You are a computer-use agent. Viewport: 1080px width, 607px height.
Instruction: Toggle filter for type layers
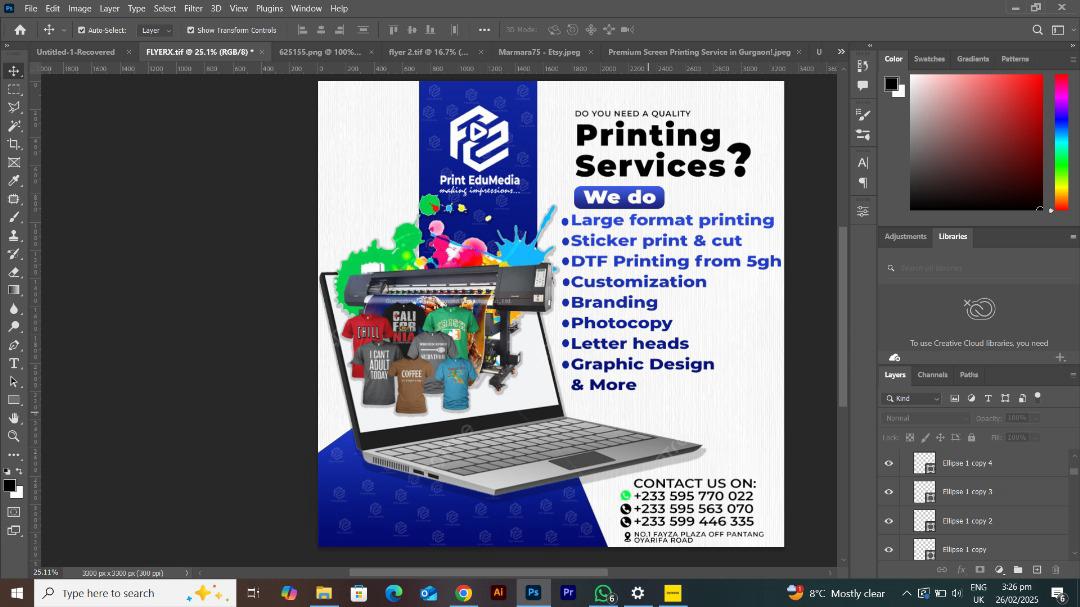click(x=988, y=398)
